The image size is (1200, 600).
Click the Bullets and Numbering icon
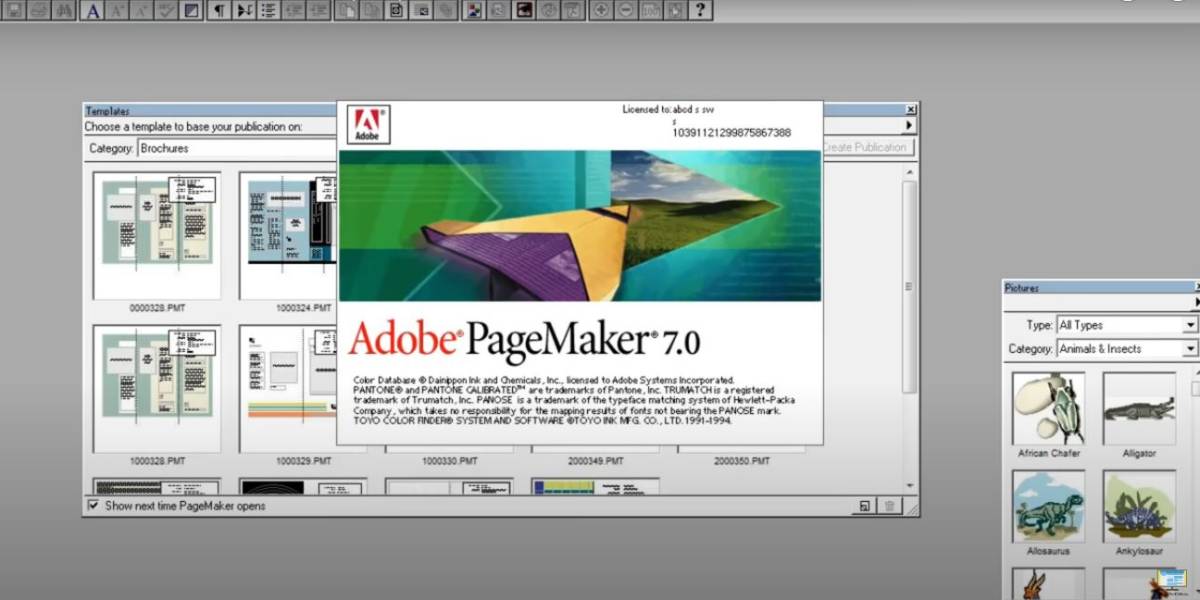[270, 11]
